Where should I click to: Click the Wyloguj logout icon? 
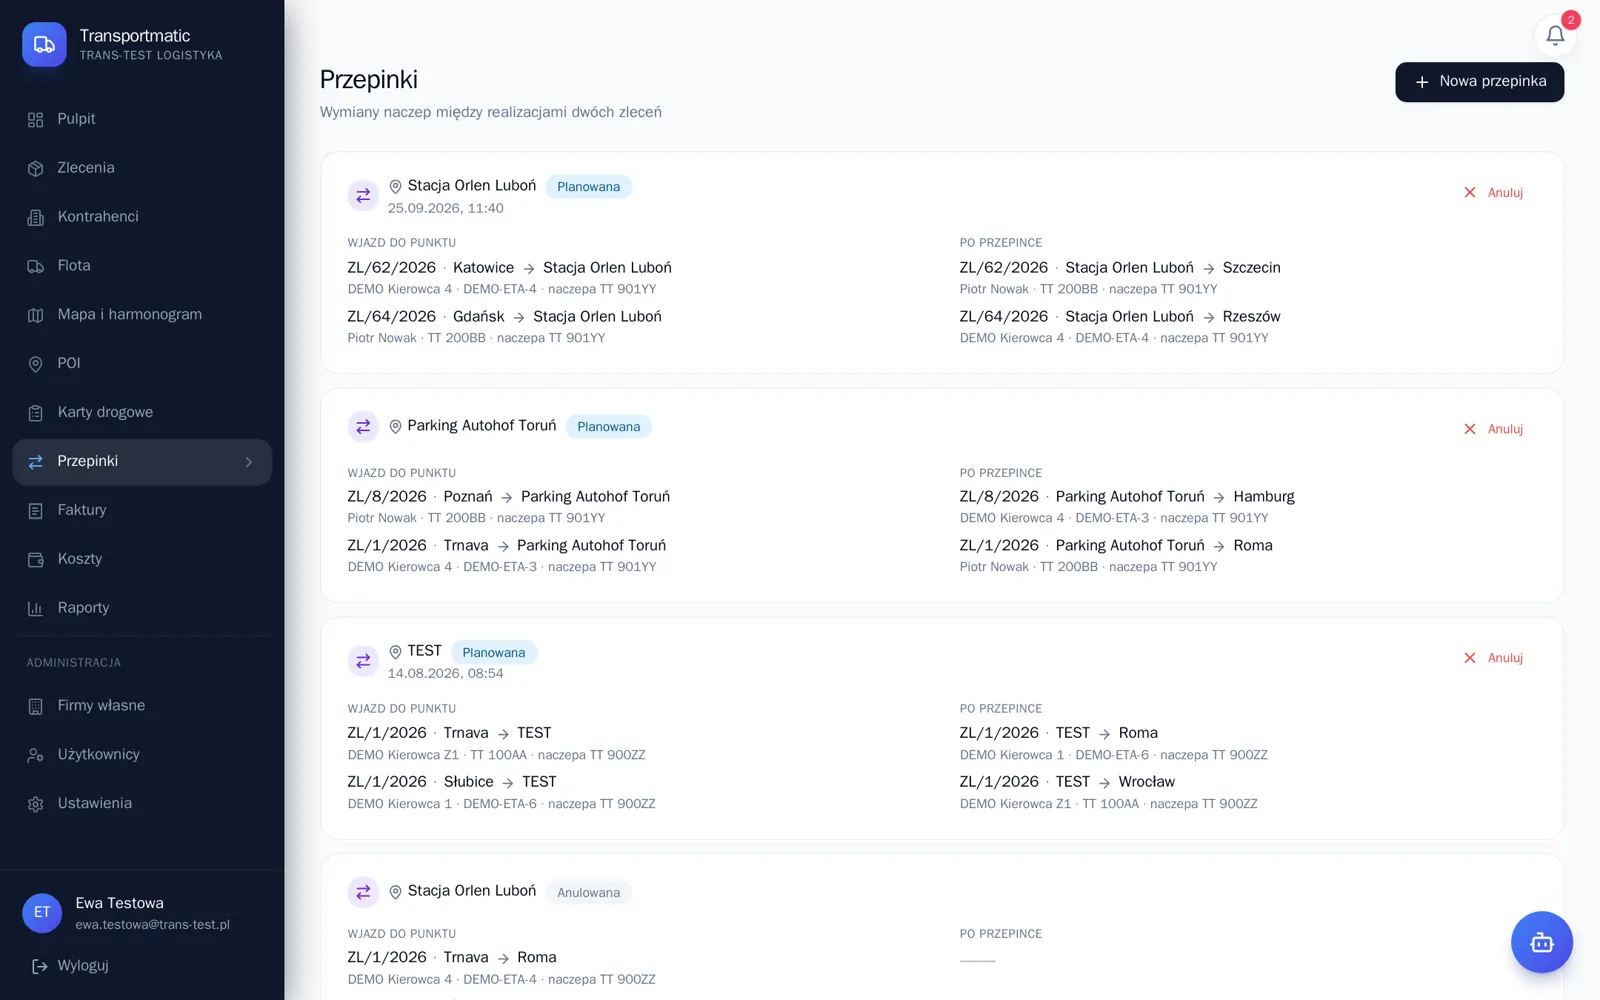(x=40, y=967)
